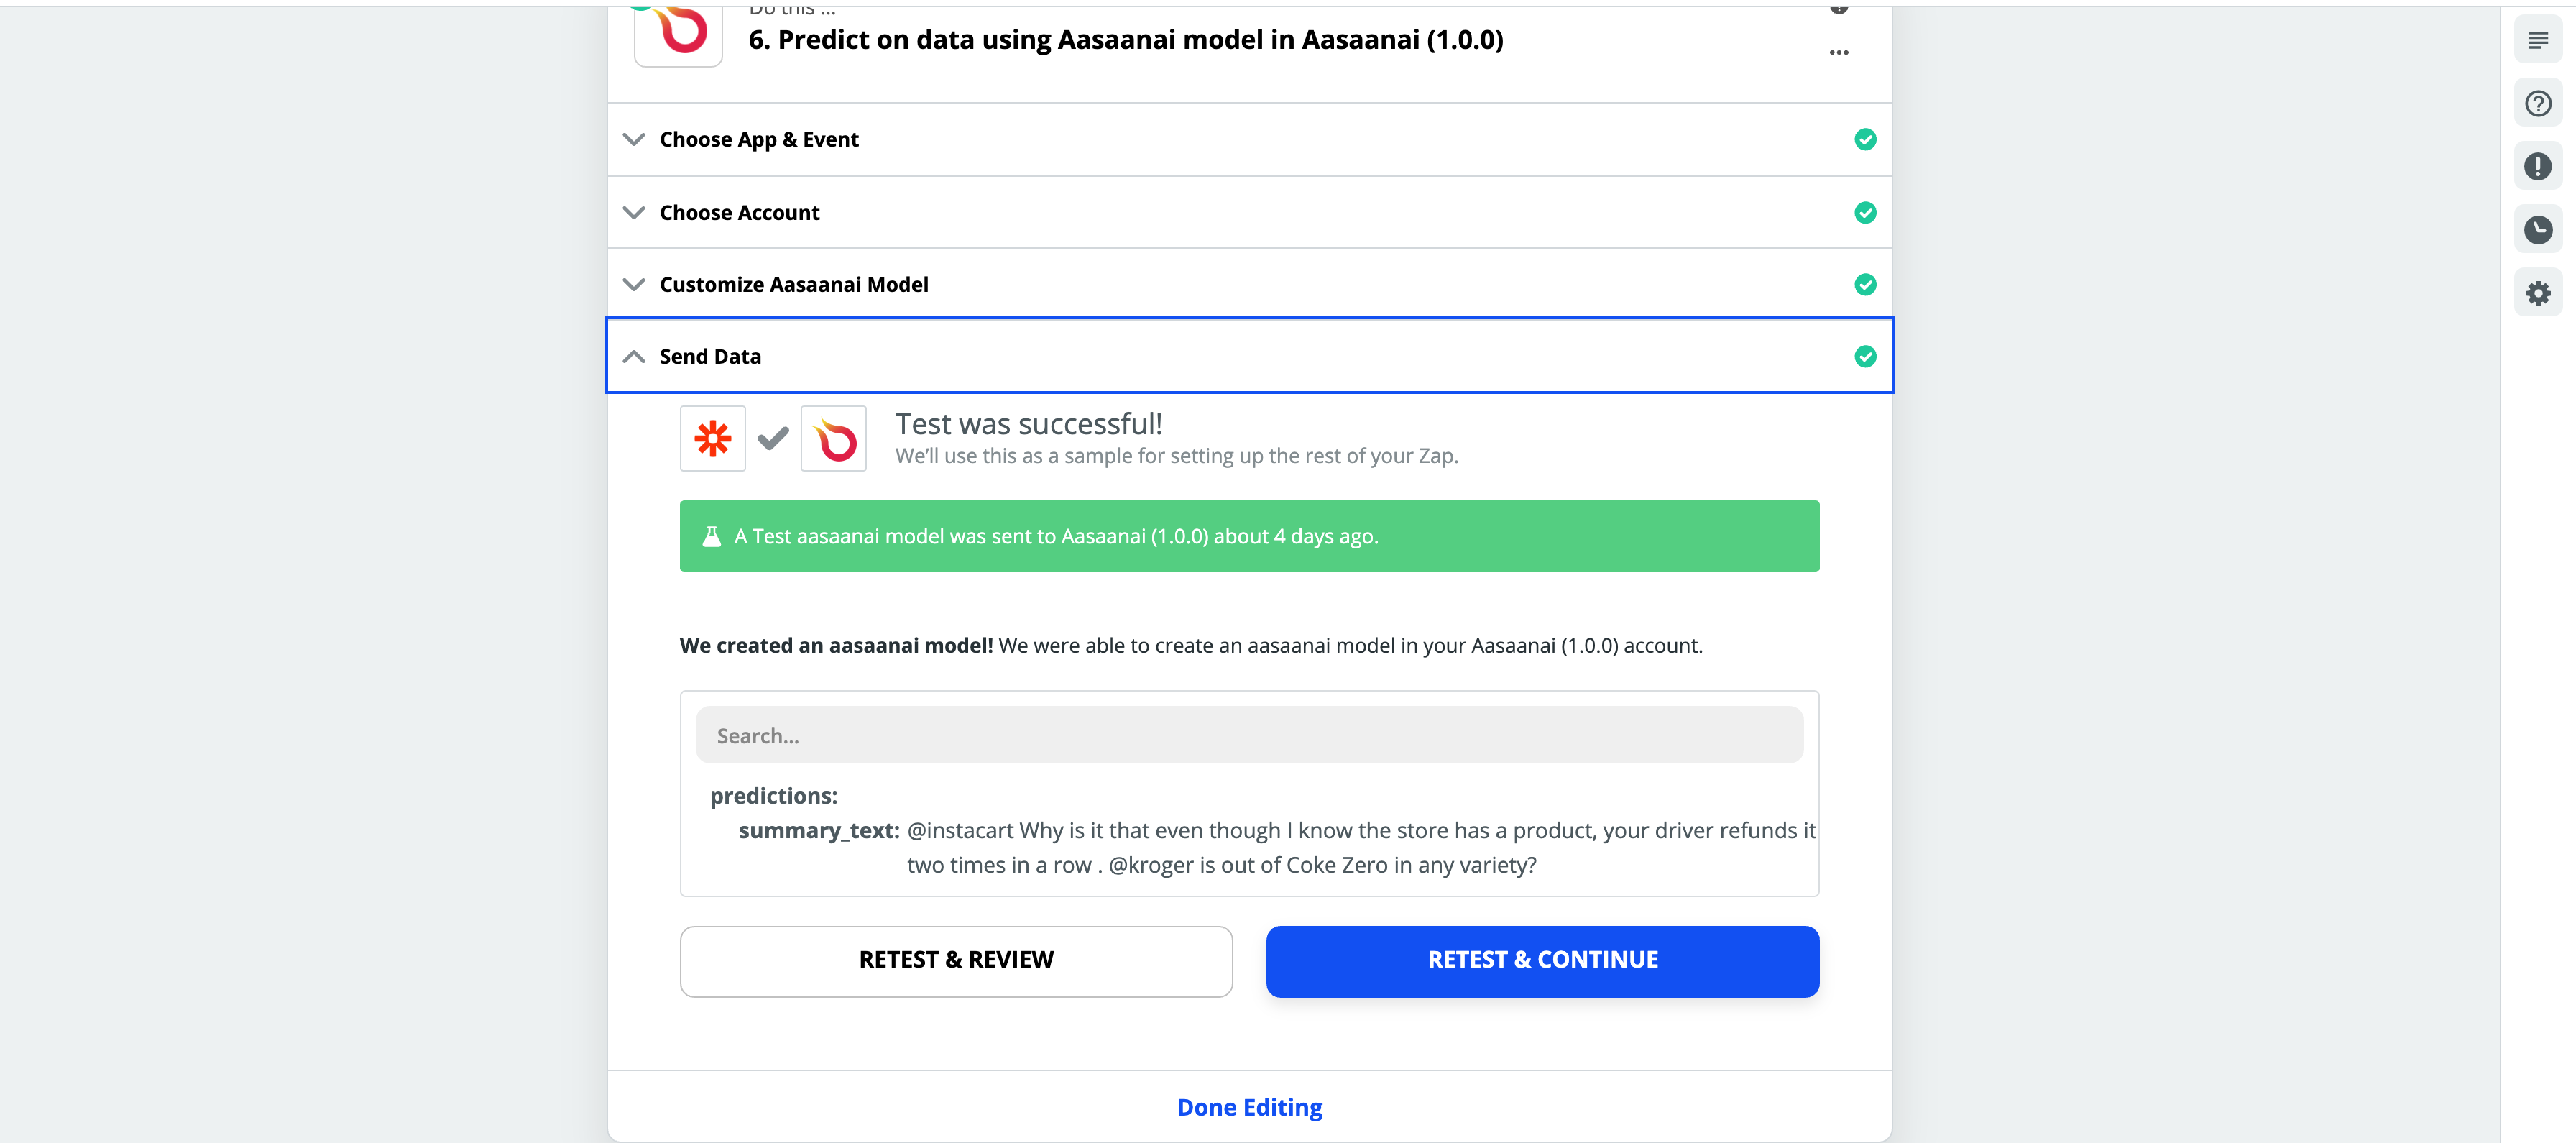
Task: Open the Zap history clock icon
Action: (x=2537, y=230)
